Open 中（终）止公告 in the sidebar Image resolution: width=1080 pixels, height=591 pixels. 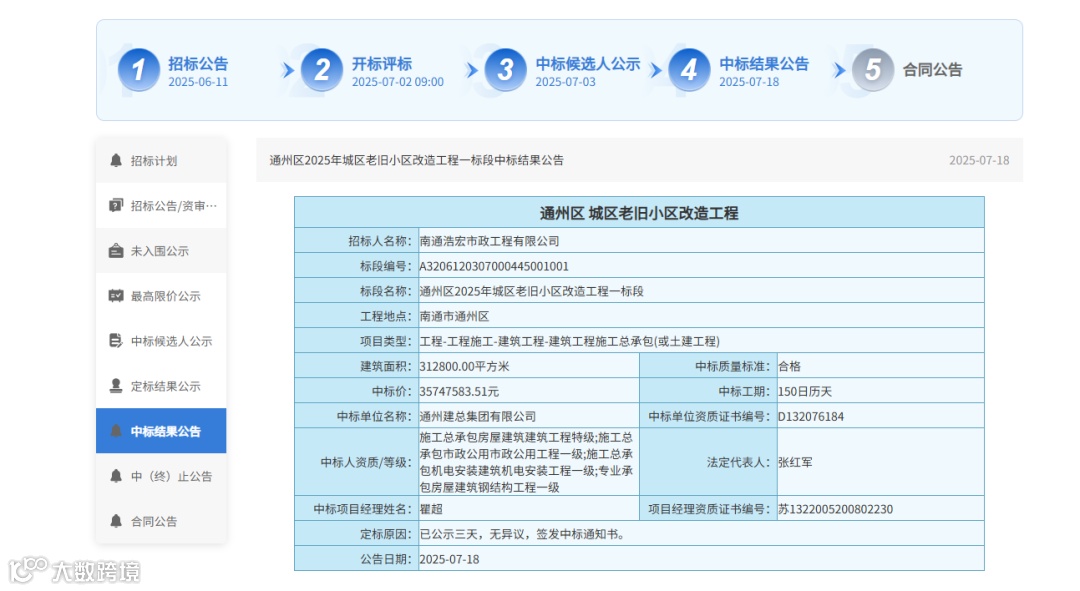(x=161, y=476)
